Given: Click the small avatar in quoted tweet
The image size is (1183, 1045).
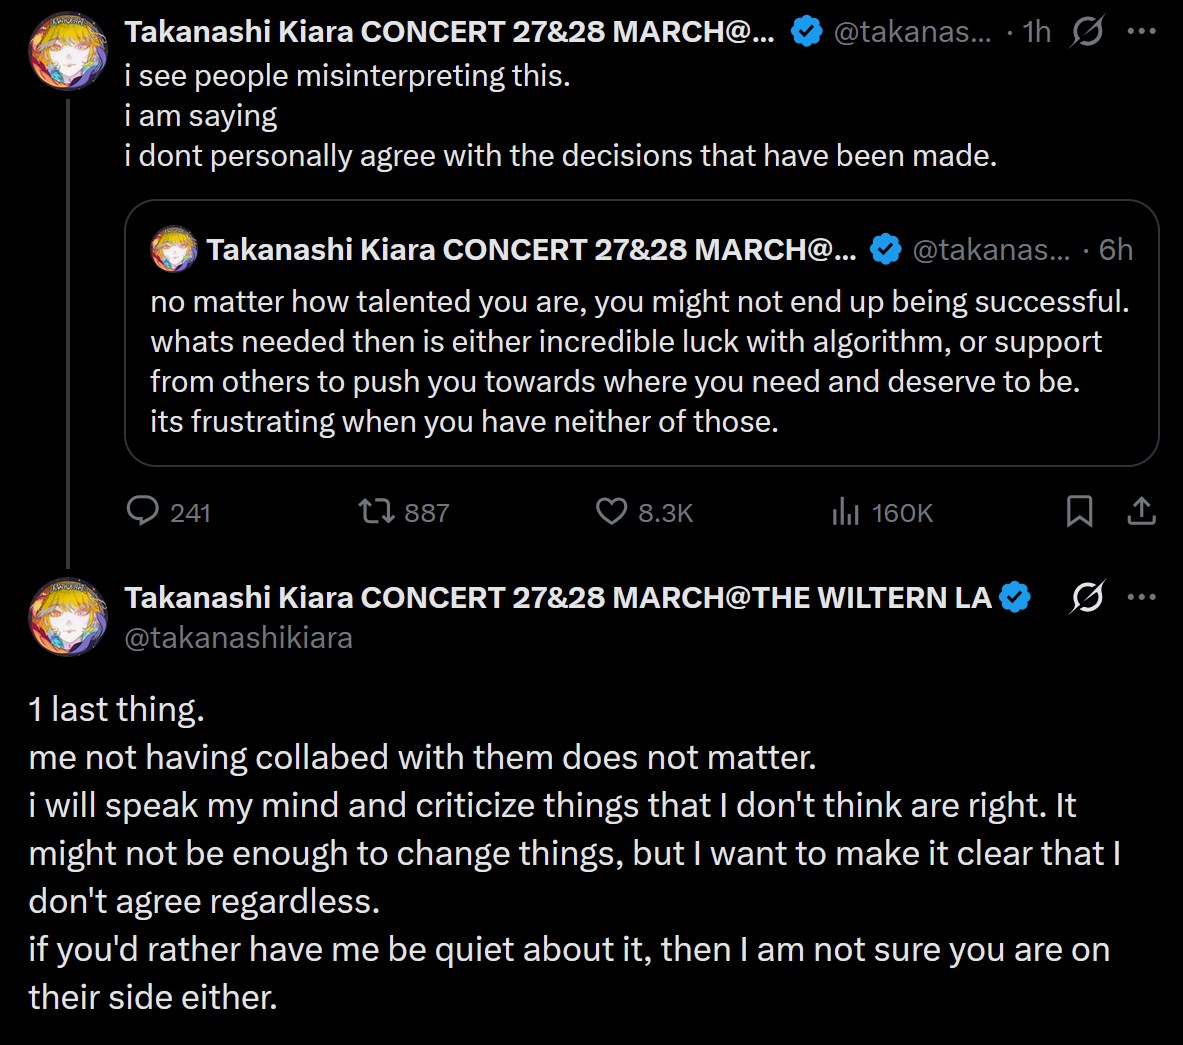Looking at the screenshot, I should click(174, 249).
